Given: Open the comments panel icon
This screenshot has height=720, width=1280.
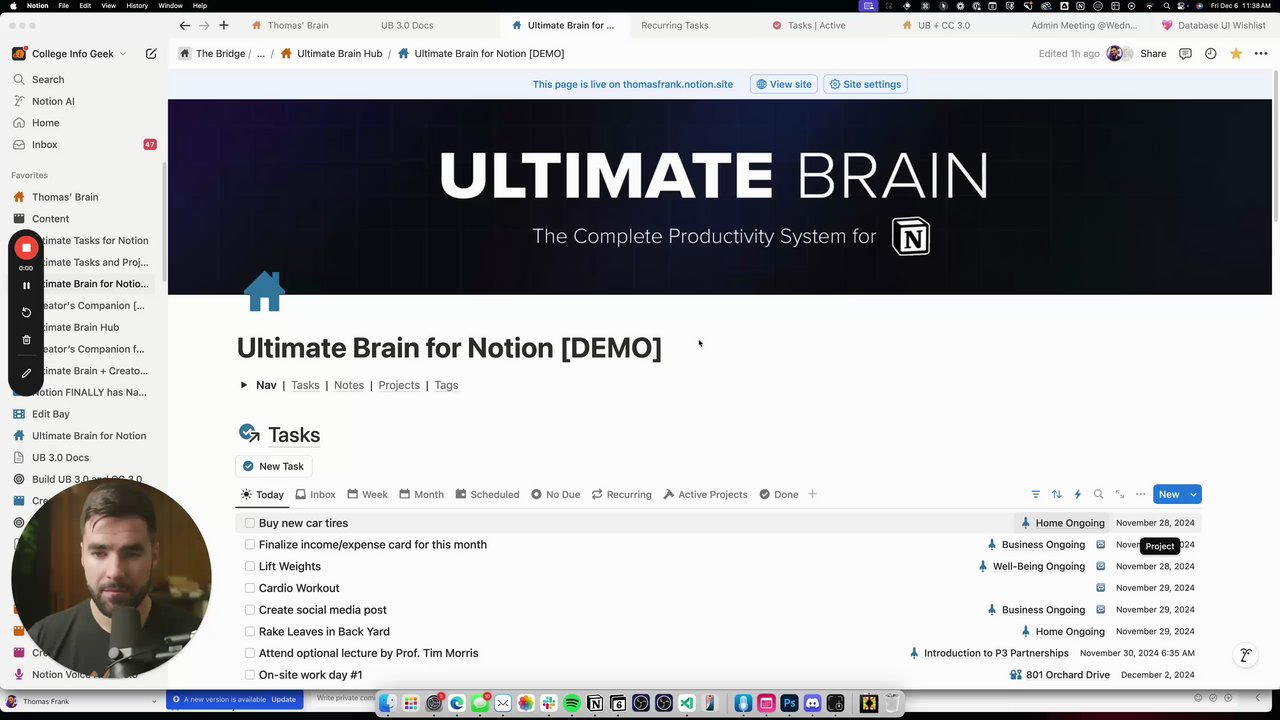Looking at the screenshot, I should [x=1185, y=54].
